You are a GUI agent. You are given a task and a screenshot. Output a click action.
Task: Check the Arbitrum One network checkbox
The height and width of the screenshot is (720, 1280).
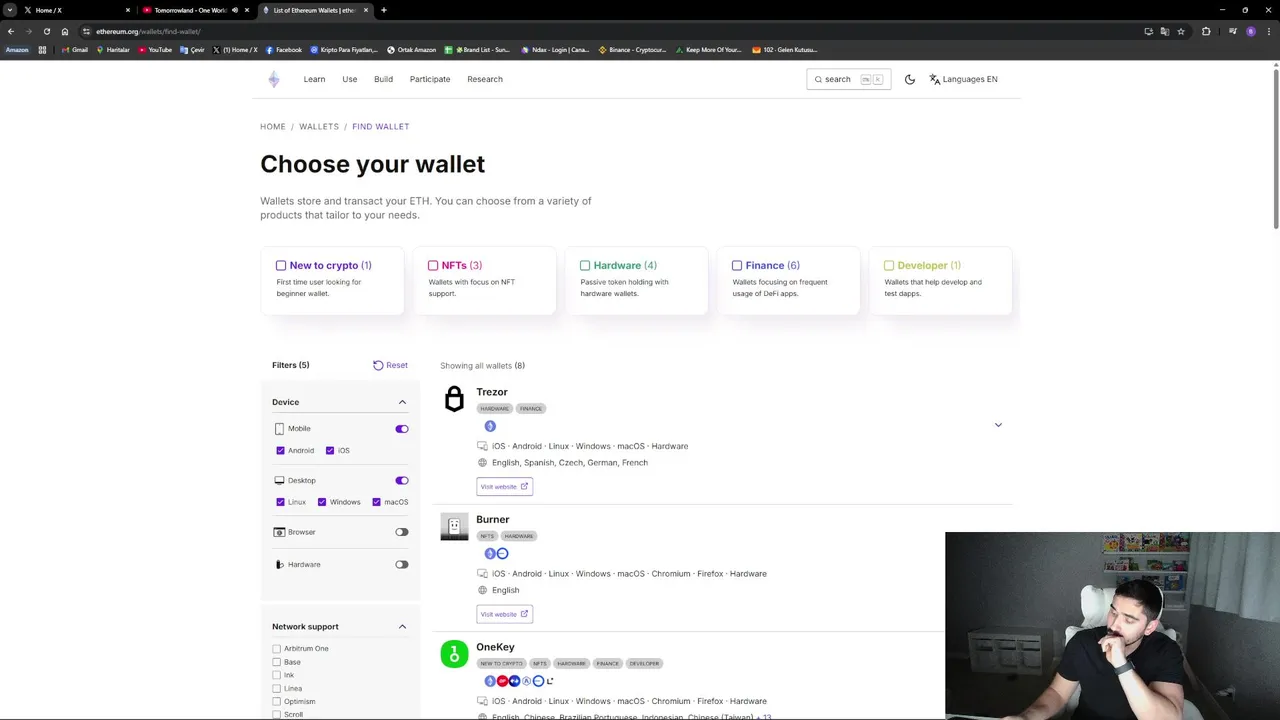(277, 649)
